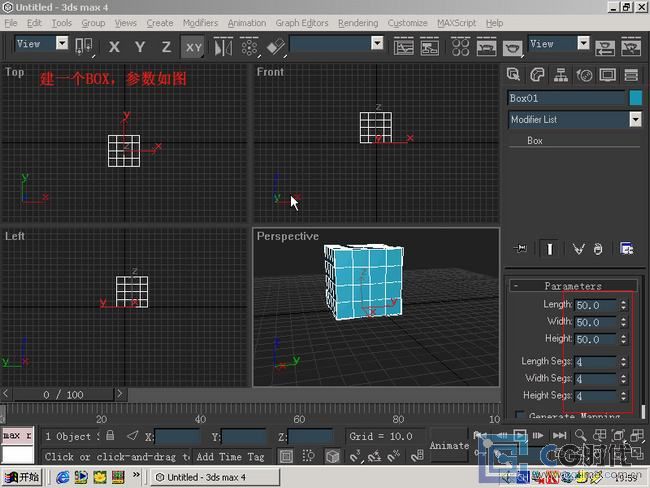Open the named selection sets dropdown

[x=377, y=43]
